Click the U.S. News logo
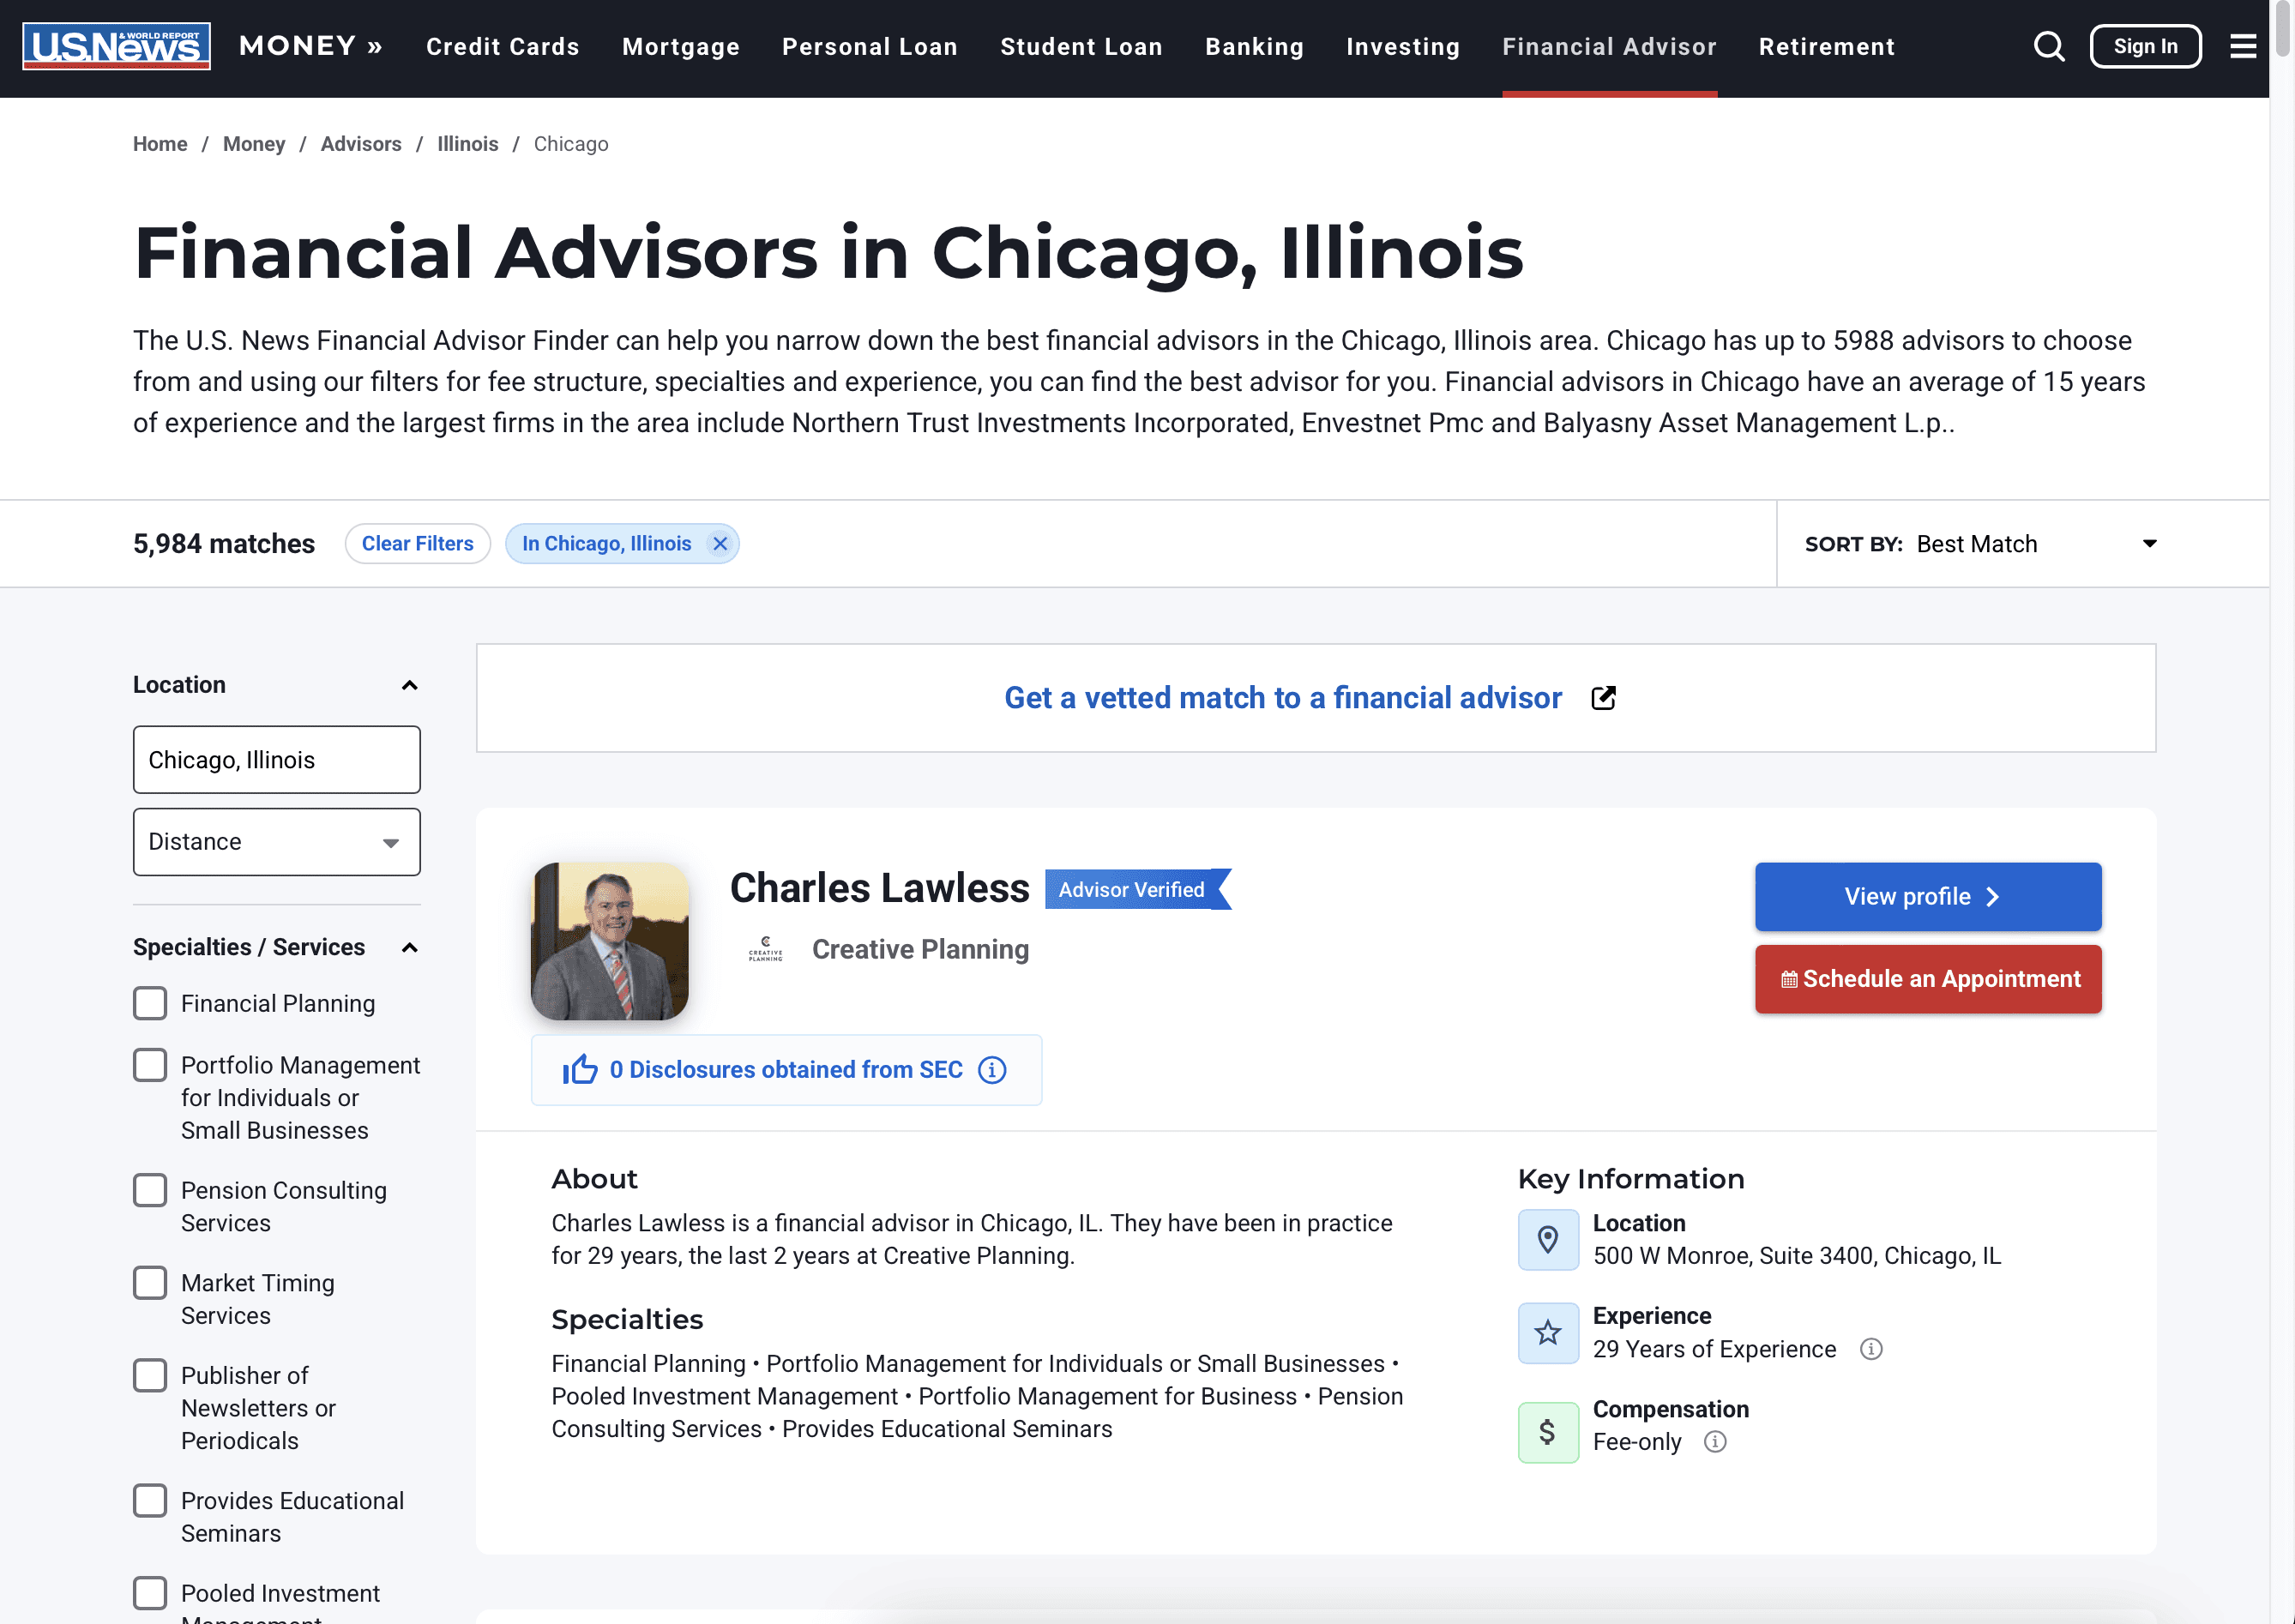Screen dimensions: 2295x1624 point(116,46)
